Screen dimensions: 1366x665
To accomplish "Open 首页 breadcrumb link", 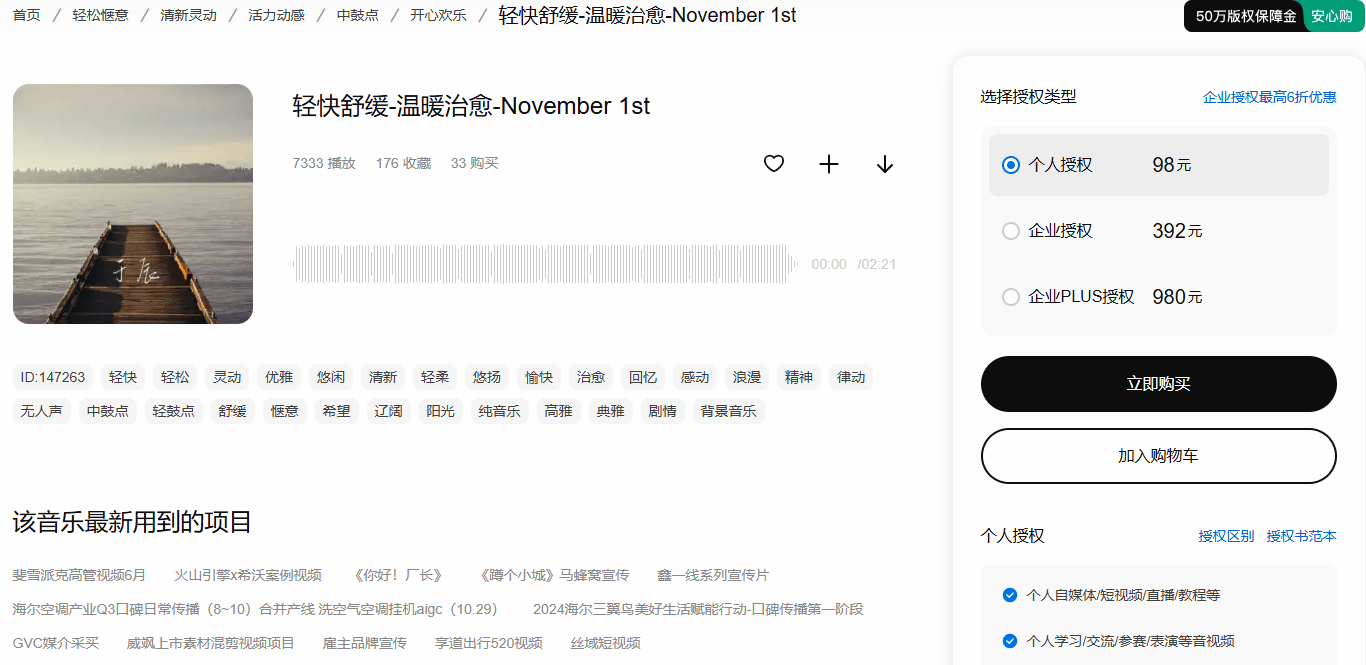I will [27, 15].
